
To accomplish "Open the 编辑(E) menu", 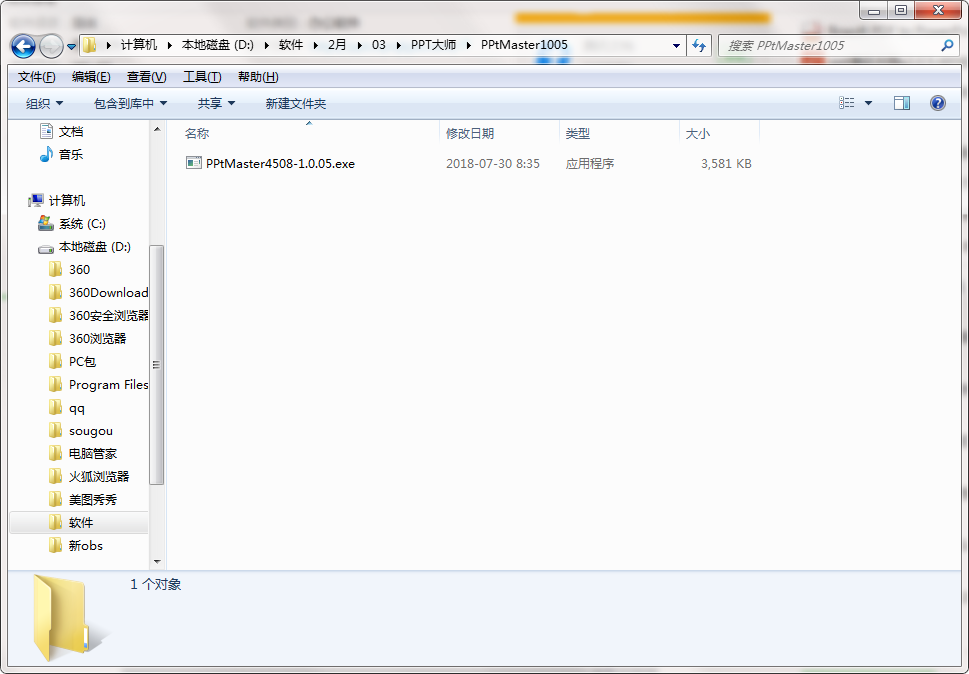I will (91, 77).
